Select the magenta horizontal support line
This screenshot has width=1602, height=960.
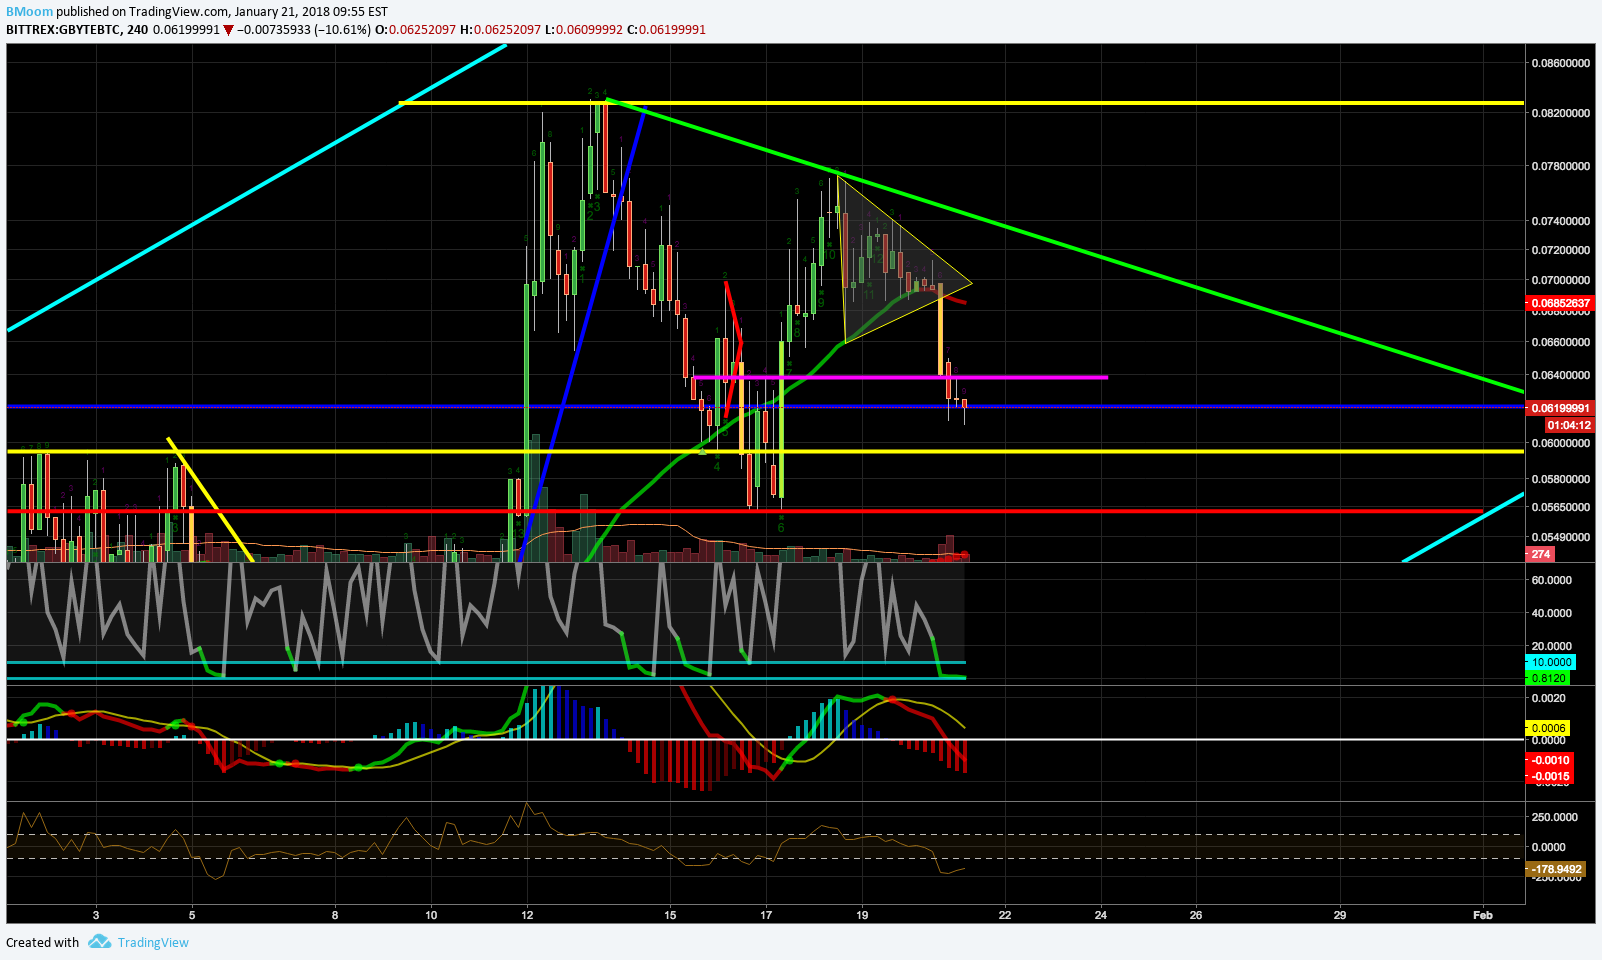click(900, 377)
